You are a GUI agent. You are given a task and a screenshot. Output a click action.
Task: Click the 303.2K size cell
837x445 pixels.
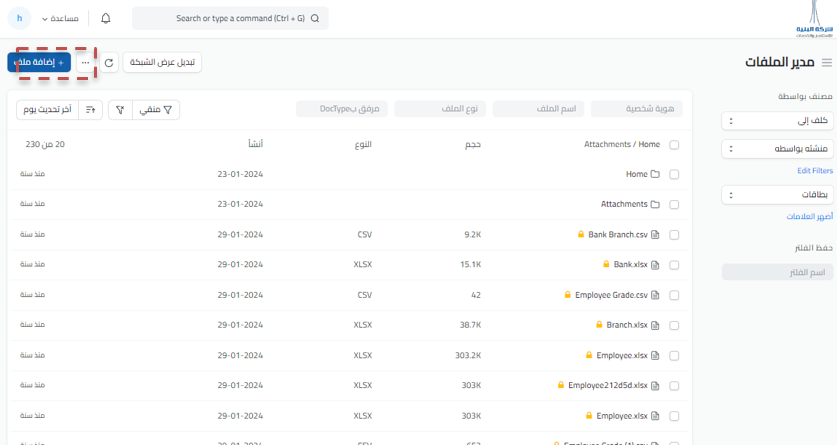(468, 355)
